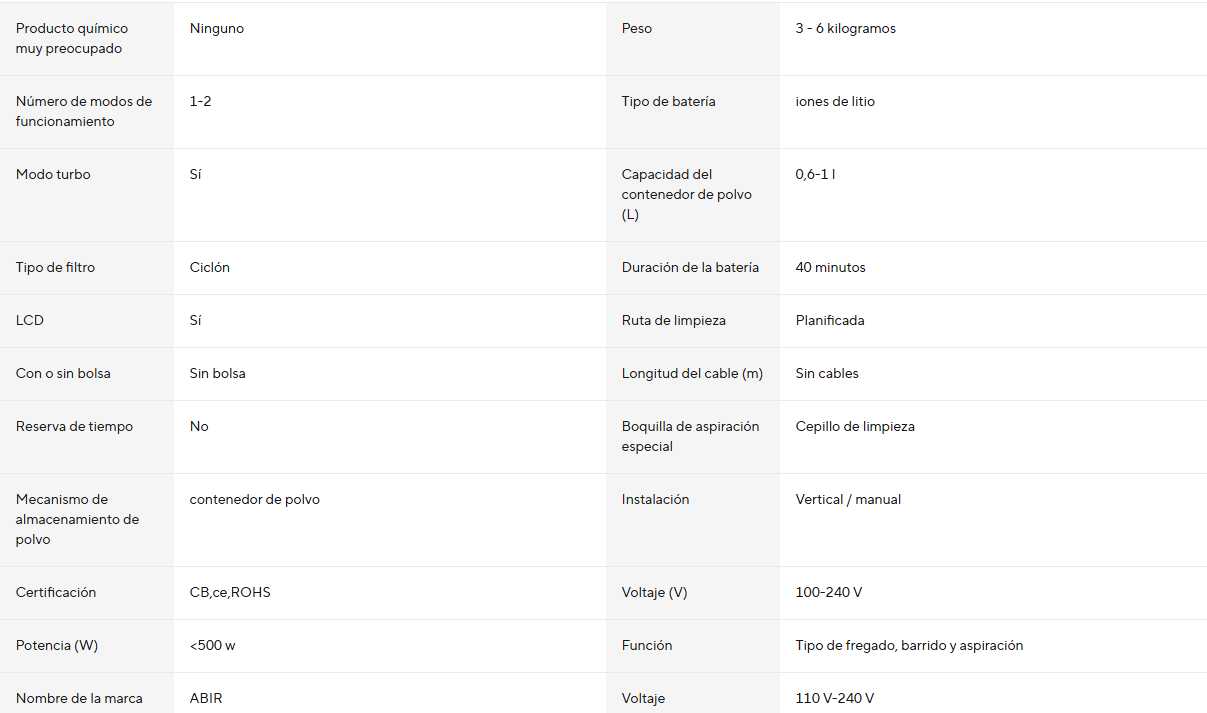Click the 'Tipo de batería' label

(x=668, y=101)
